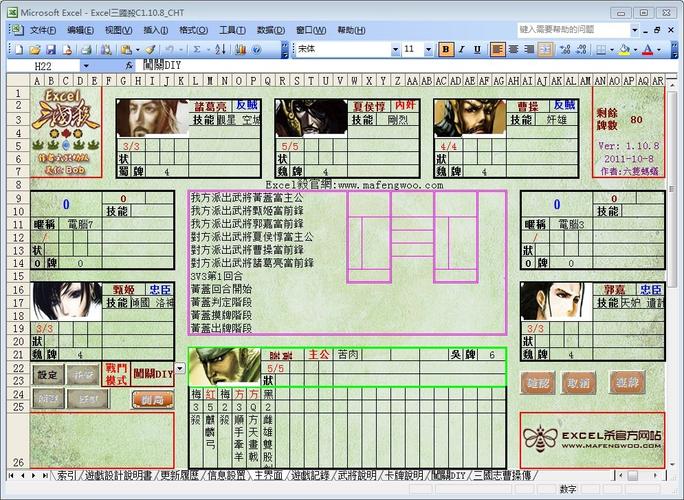Open the font size 11 dropdown

click(428, 48)
